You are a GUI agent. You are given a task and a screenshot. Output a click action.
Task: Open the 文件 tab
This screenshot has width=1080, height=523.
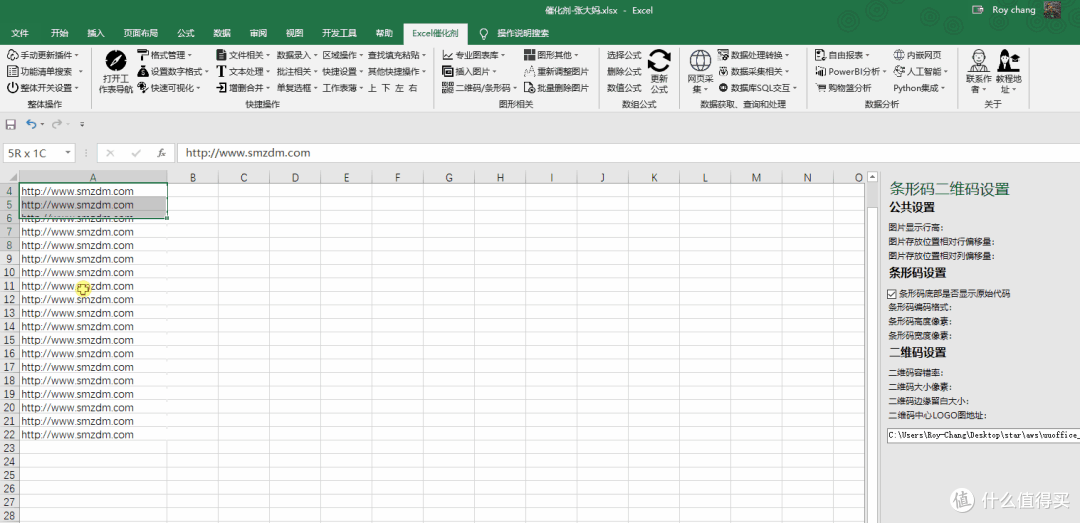click(20, 33)
